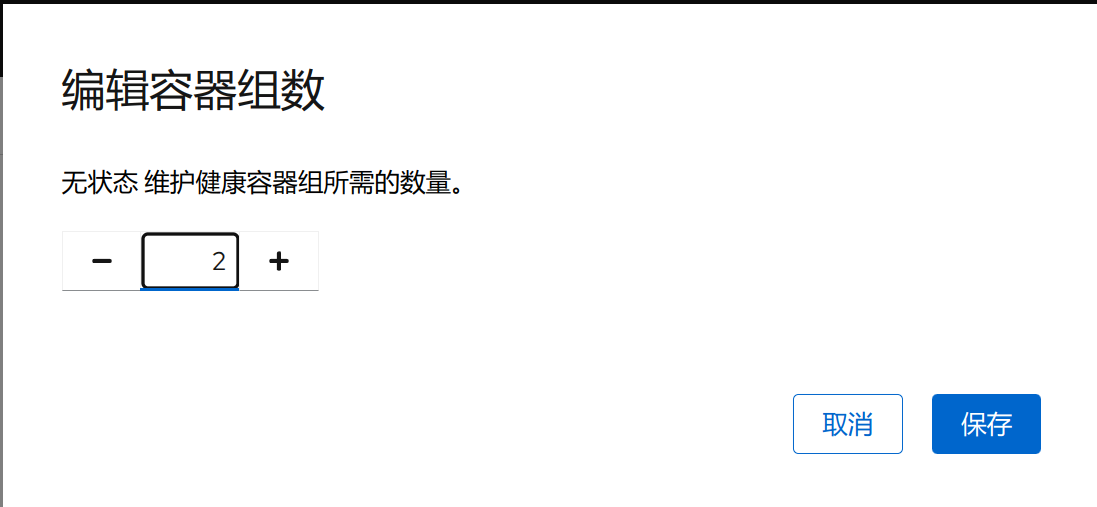
Task: Click the dark strip above the dialog
Action: [x=548, y=1]
